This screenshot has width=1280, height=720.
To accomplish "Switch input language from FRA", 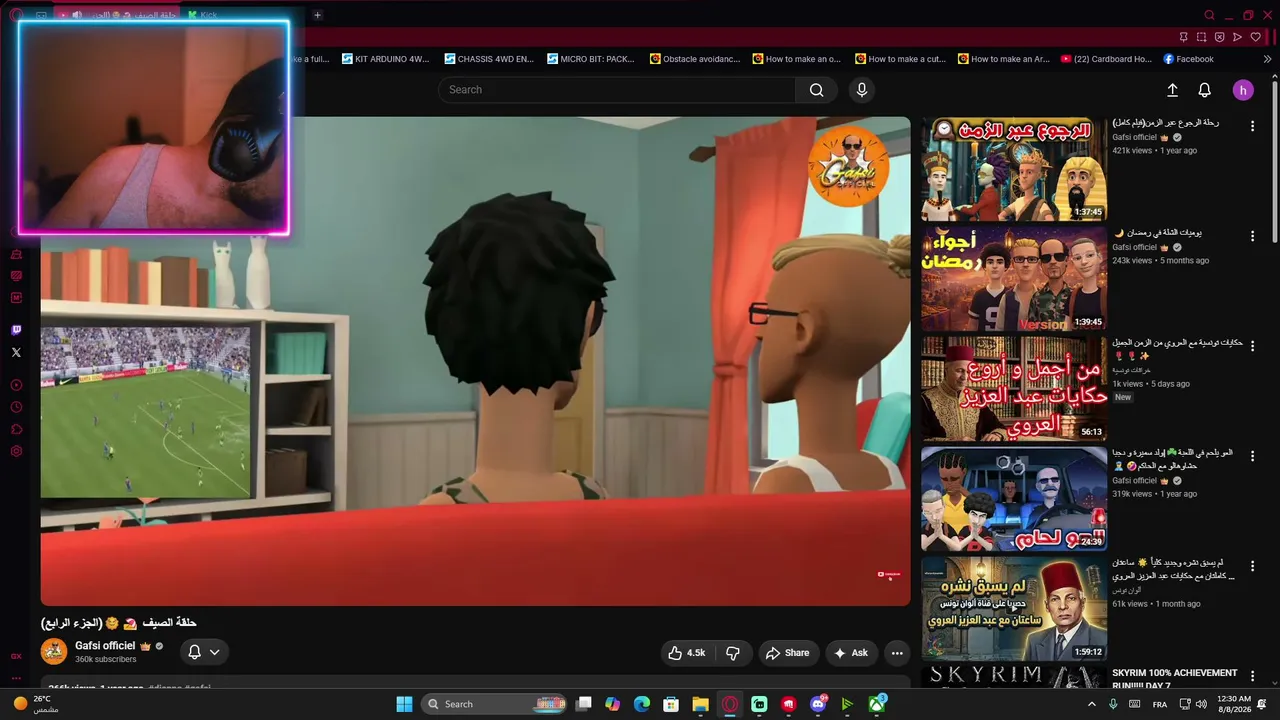I will (x=1160, y=704).
